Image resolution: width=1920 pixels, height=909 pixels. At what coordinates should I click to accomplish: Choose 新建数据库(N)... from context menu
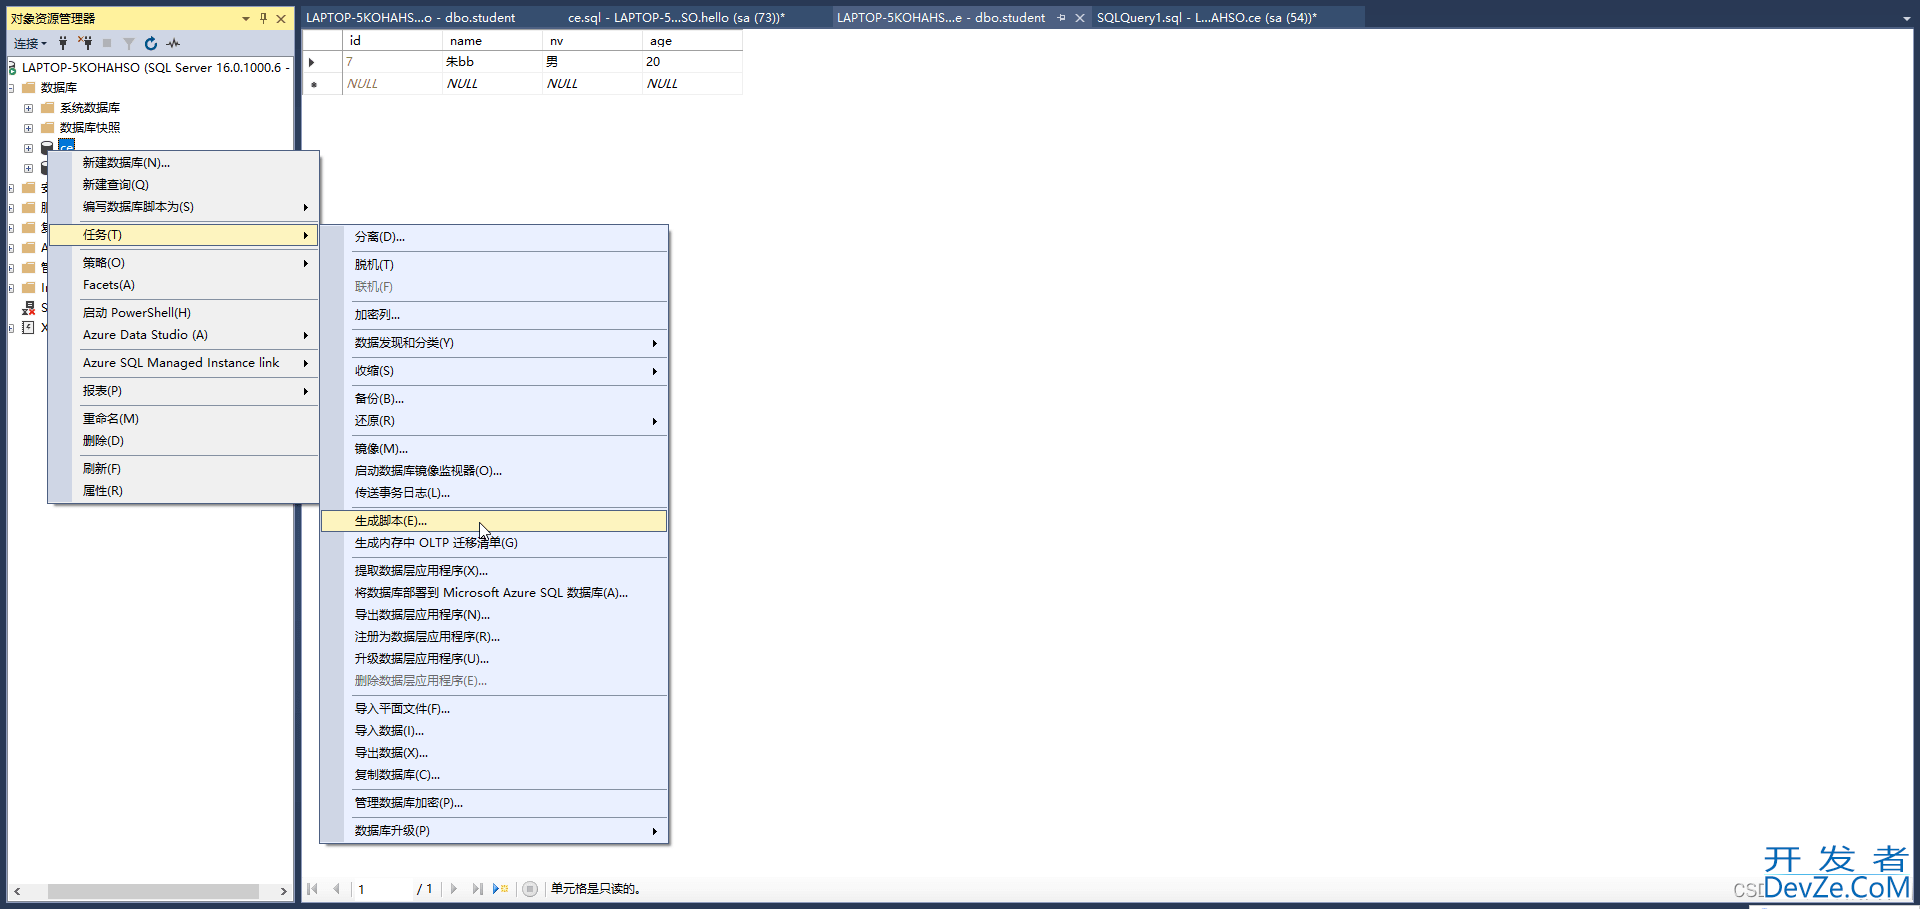[184, 163]
